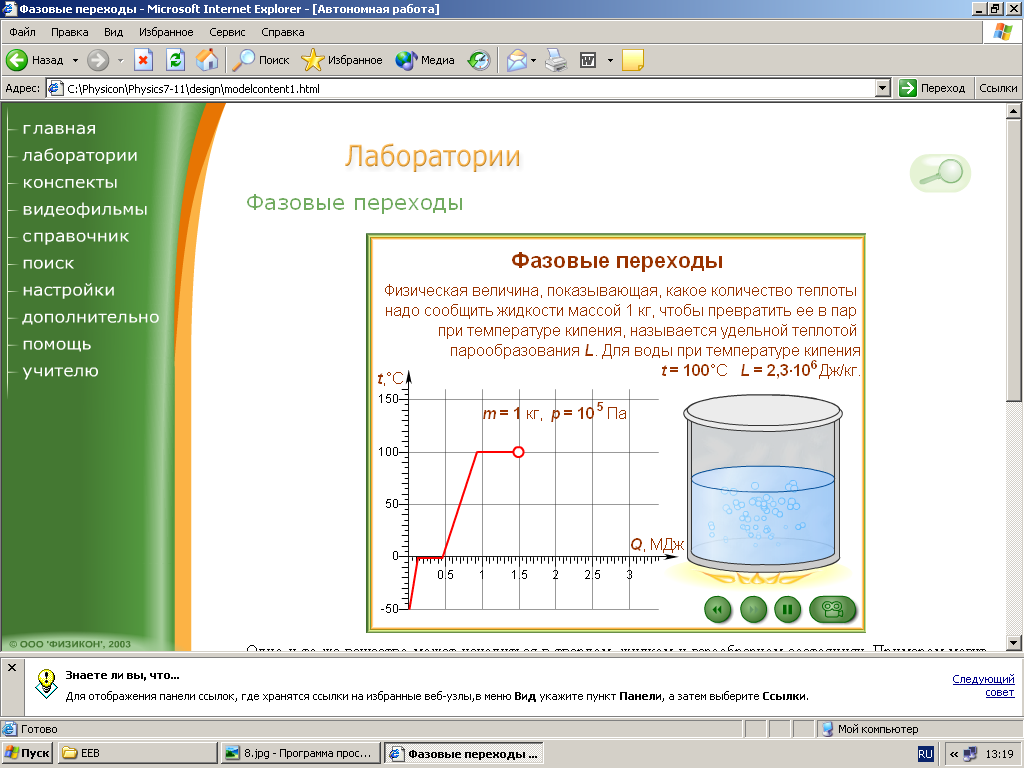This screenshot has height=768, width=1024.
Task: Click the page scroll up arrow
Action: tap(1014, 111)
